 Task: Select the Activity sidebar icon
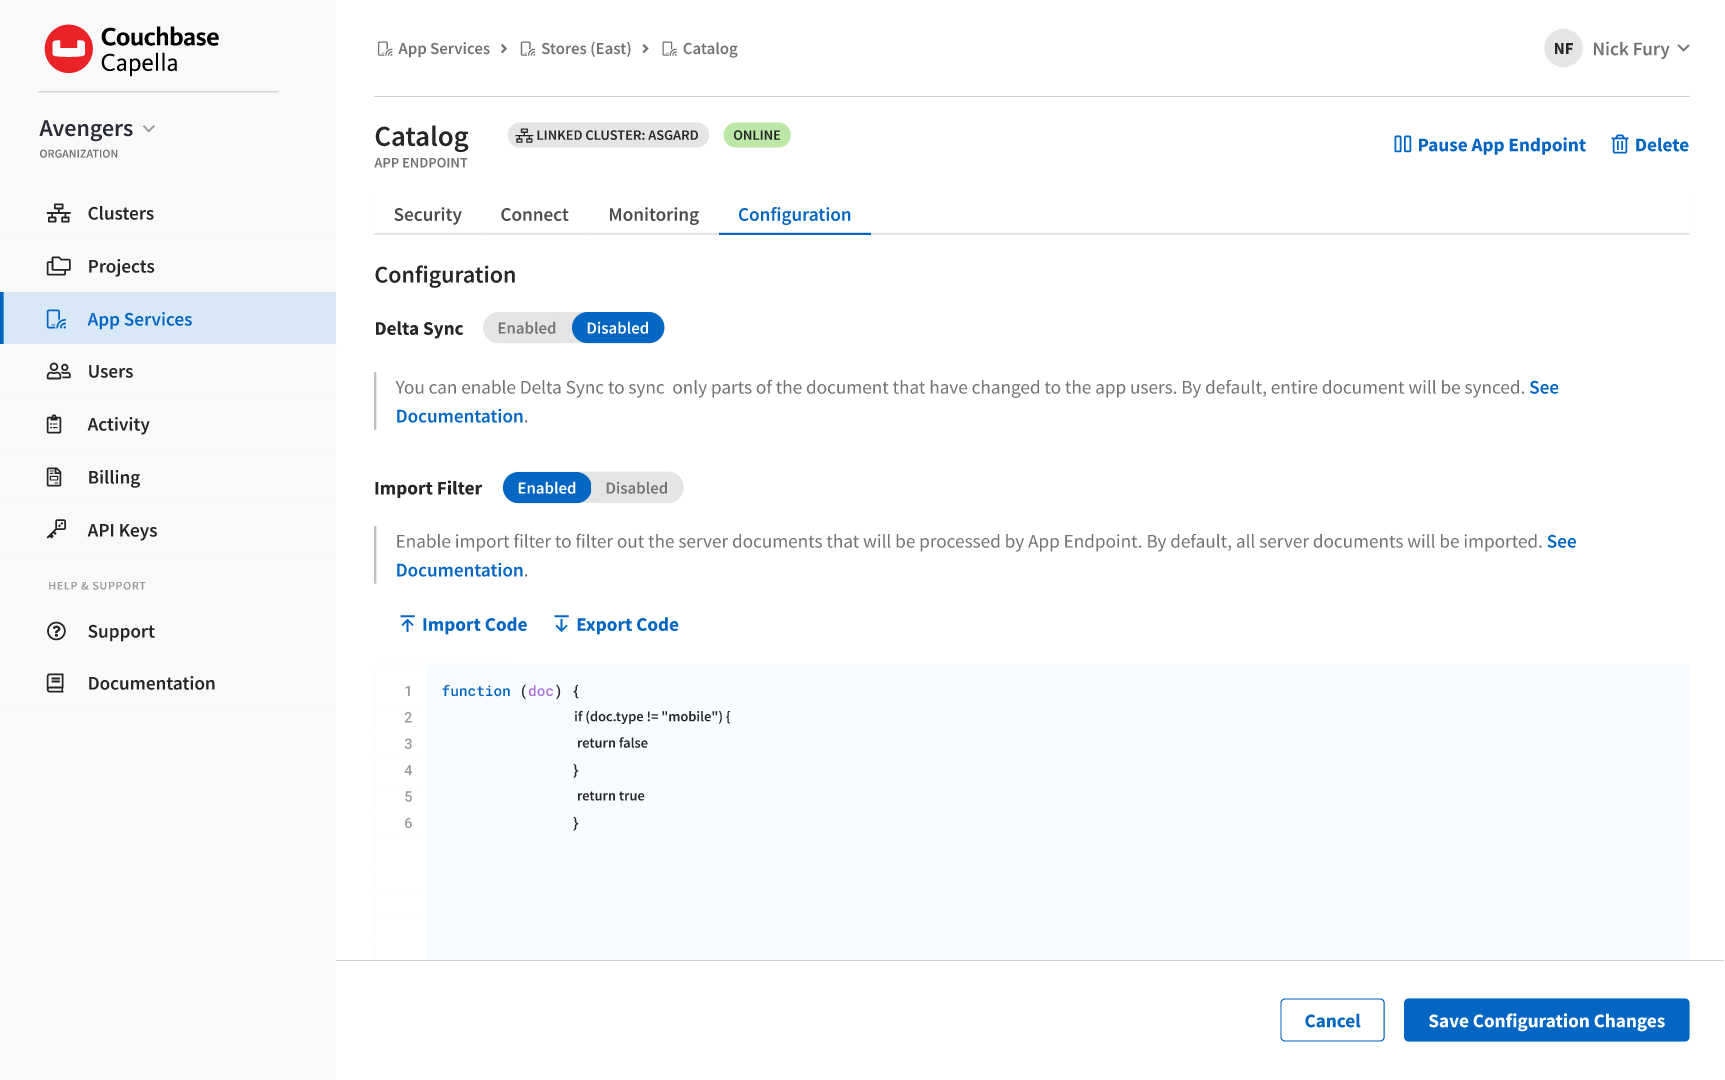point(55,424)
